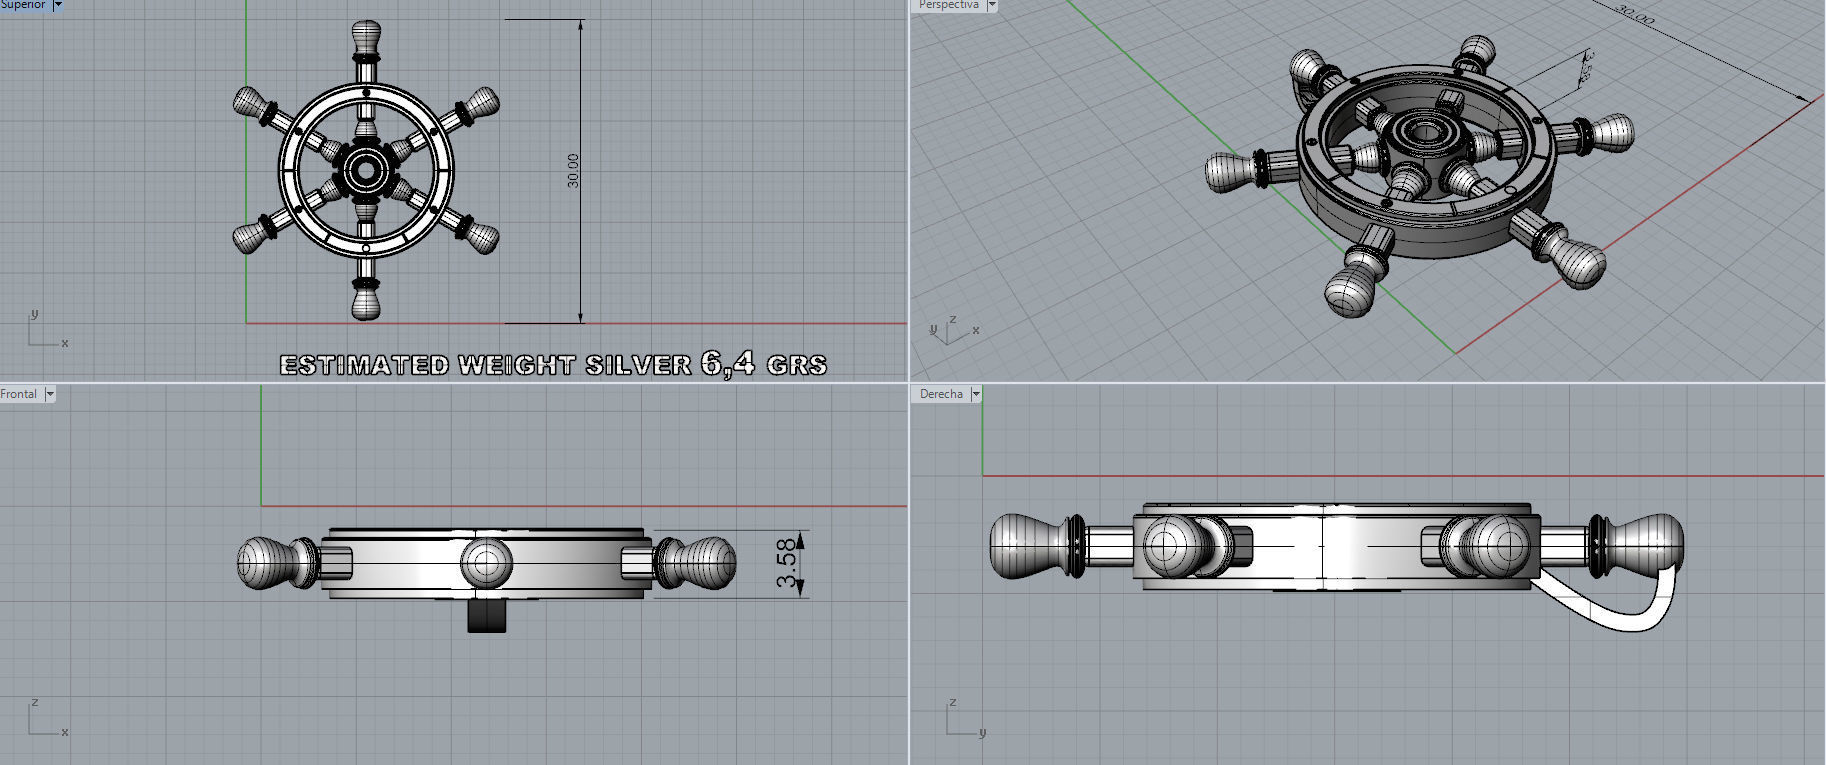Open the Perspectiva viewport dropdown arrow

[x=992, y=5]
